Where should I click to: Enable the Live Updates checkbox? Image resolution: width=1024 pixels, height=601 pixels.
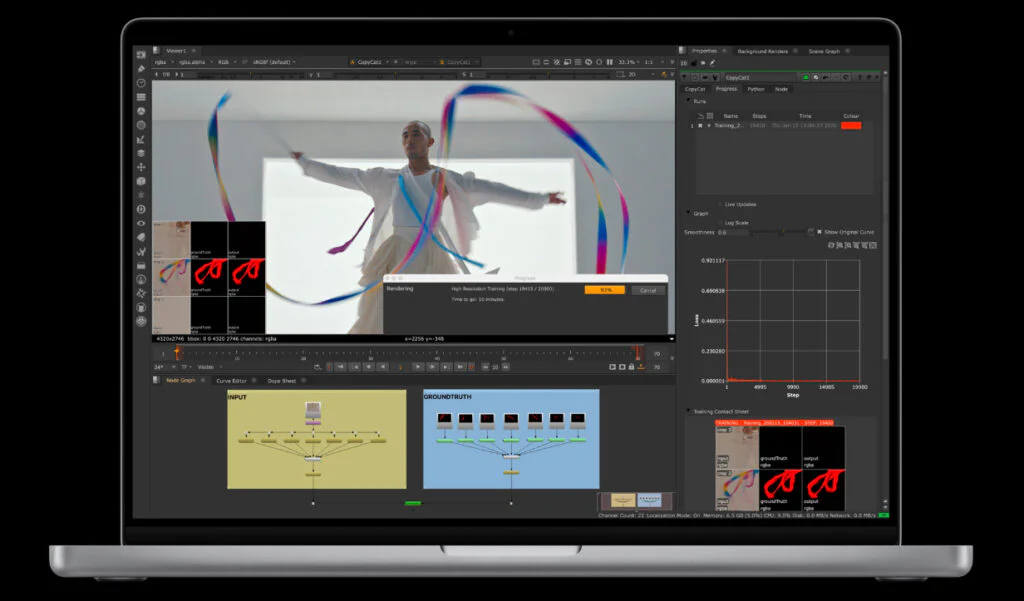click(x=721, y=204)
